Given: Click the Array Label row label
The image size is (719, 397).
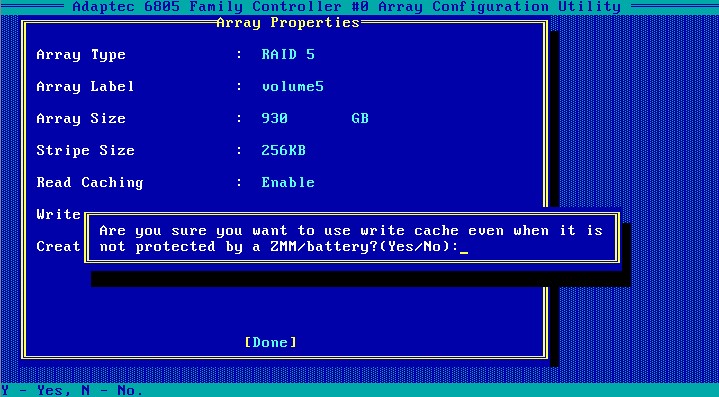Looking at the screenshot, I should pos(85,86).
